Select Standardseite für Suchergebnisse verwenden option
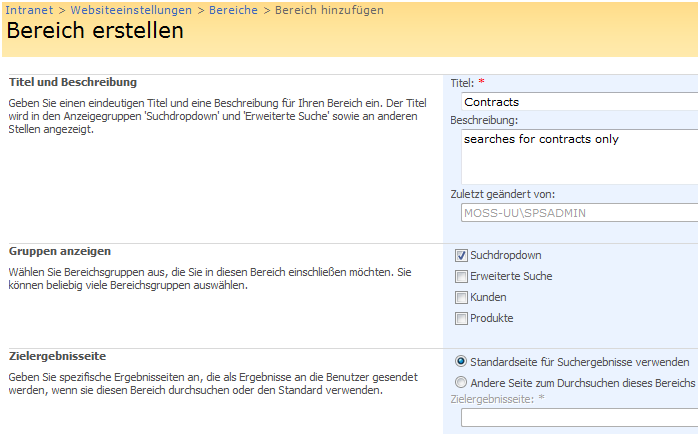700x436 pixels. (x=461, y=361)
